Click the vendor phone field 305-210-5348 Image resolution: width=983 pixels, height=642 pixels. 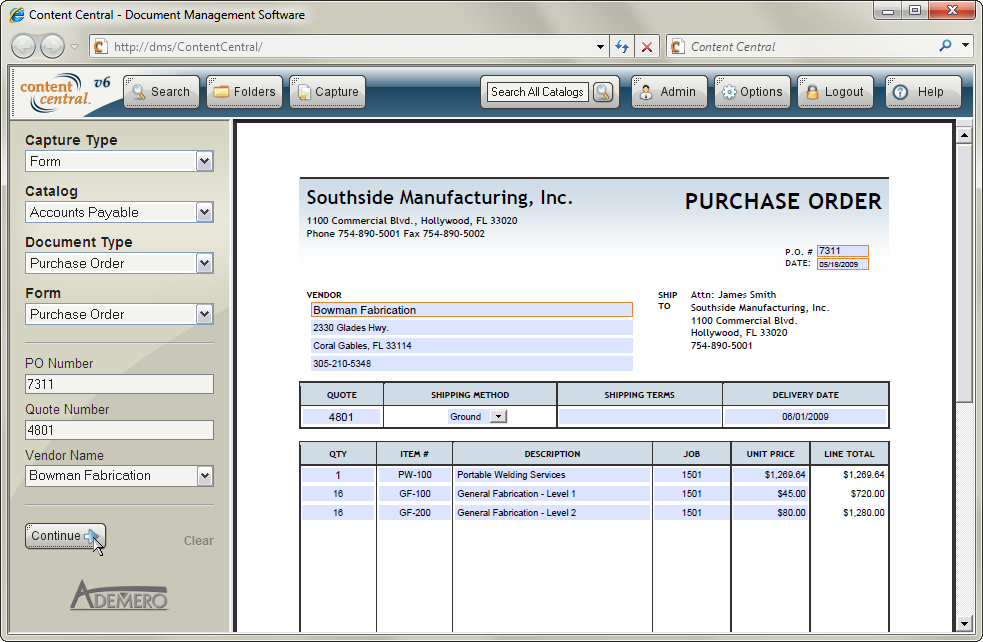471,363
